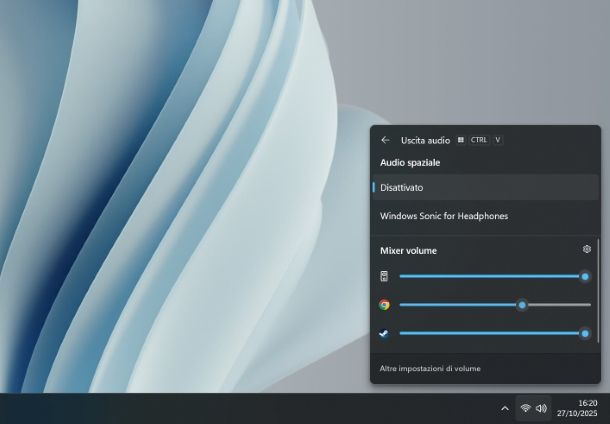610x424 pixels.
Task: Open Altre impostazioni di volume
Action: click(430, 368)
